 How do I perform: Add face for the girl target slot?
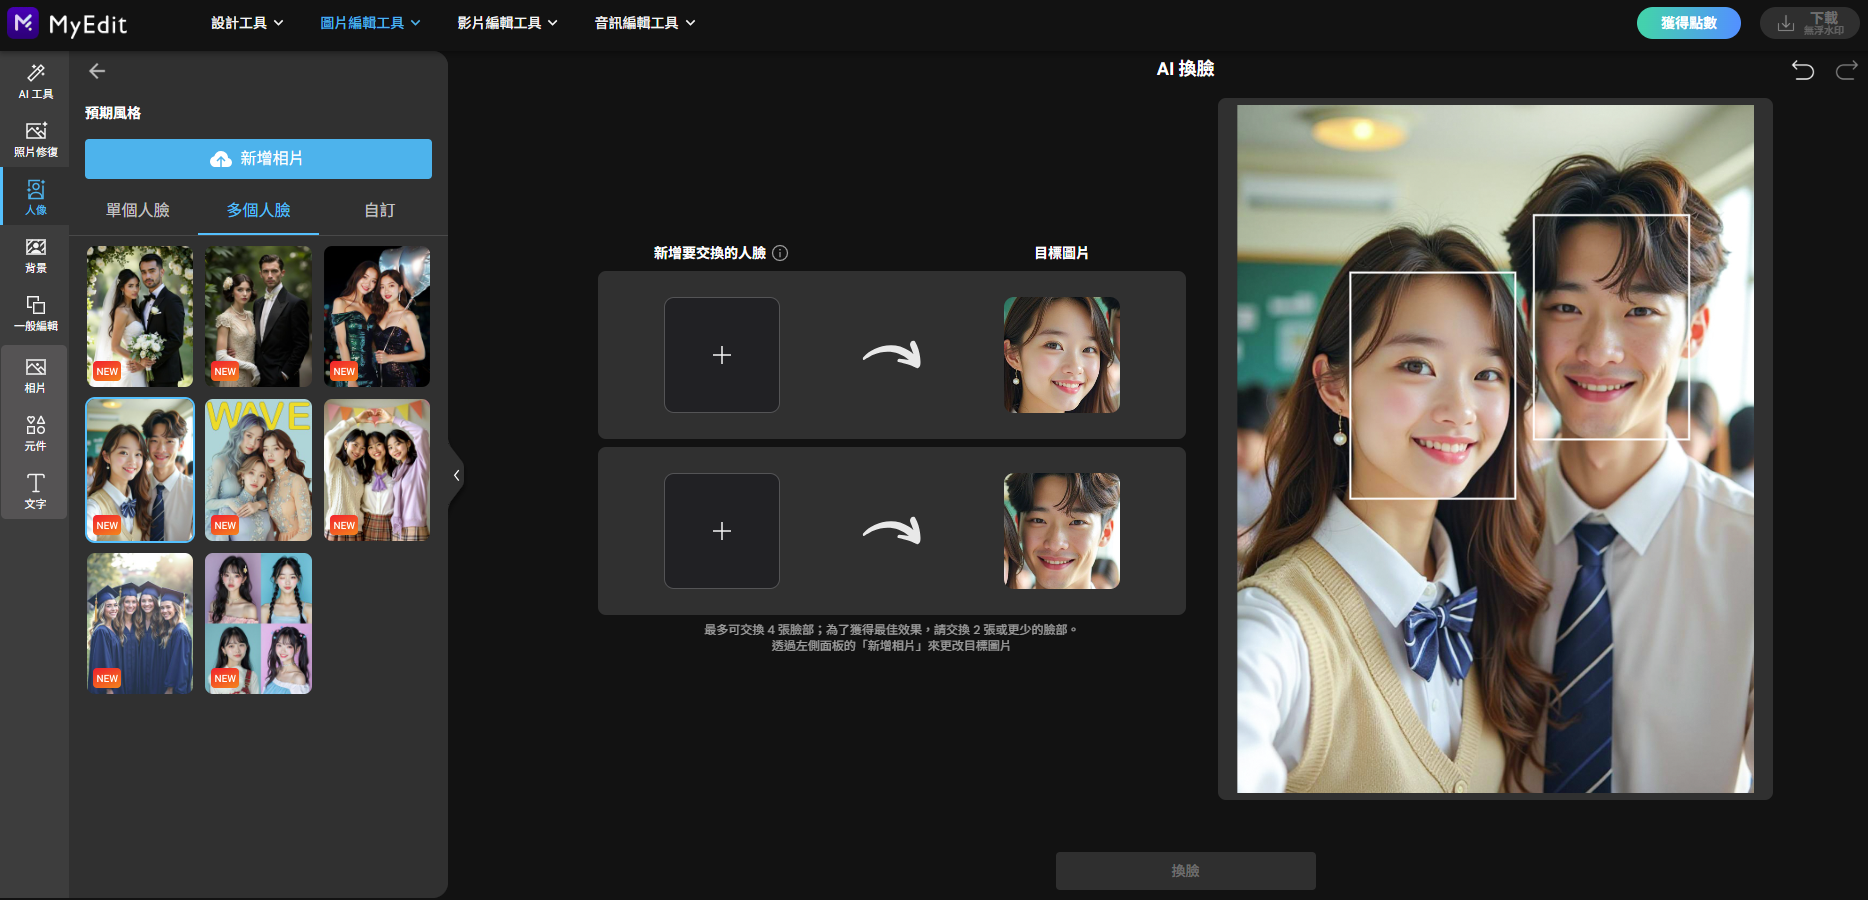pos(722,355)
